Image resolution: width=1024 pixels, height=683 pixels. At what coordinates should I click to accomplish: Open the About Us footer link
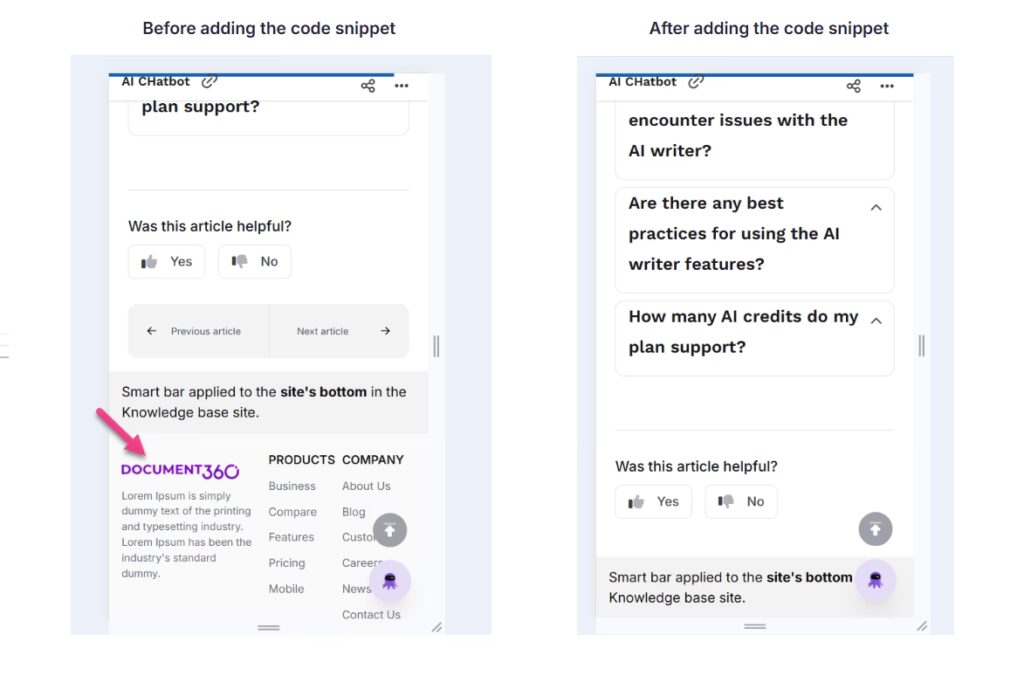pyautogui.click(x=366, y=486)
